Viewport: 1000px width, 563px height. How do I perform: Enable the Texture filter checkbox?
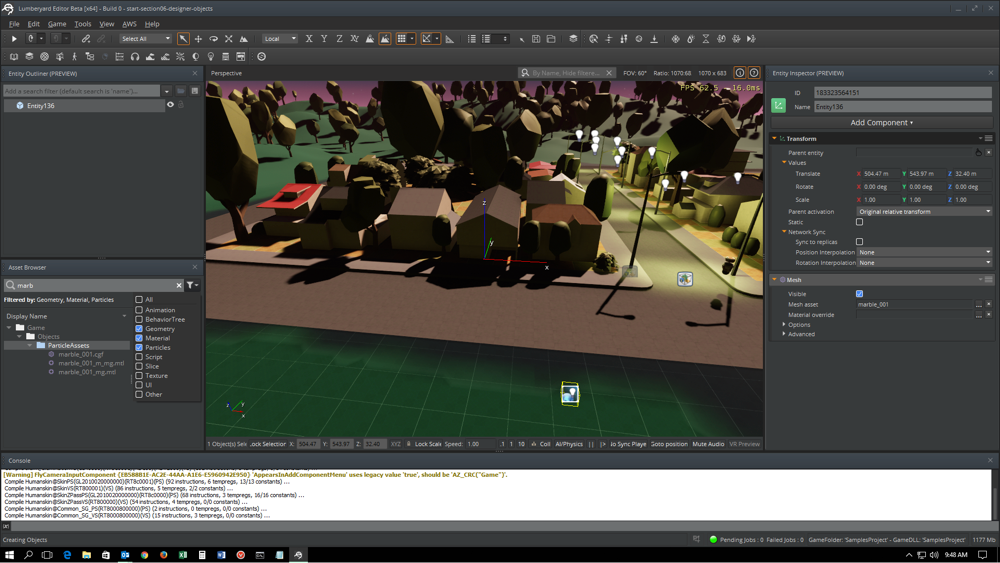click(139, 376)
